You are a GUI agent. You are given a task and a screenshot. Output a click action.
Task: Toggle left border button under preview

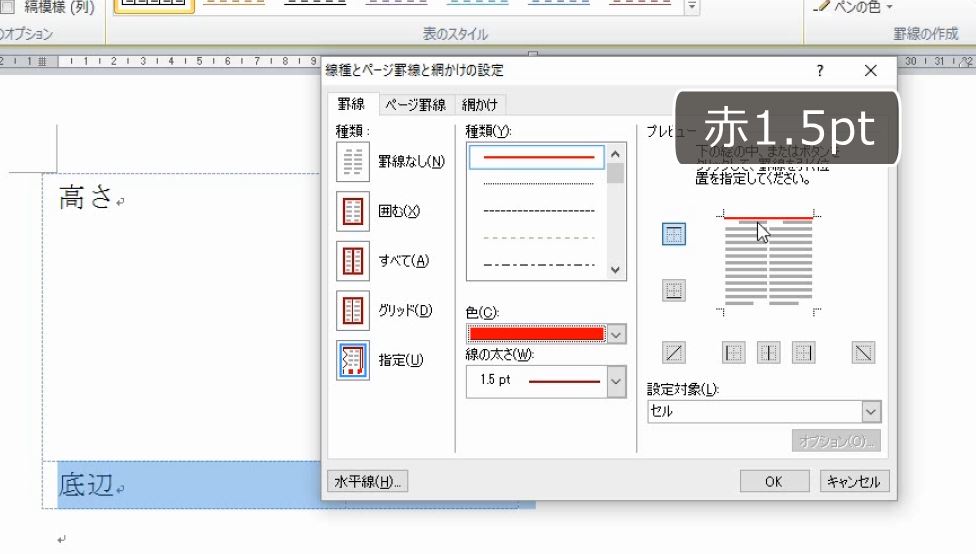coord(733,353)
